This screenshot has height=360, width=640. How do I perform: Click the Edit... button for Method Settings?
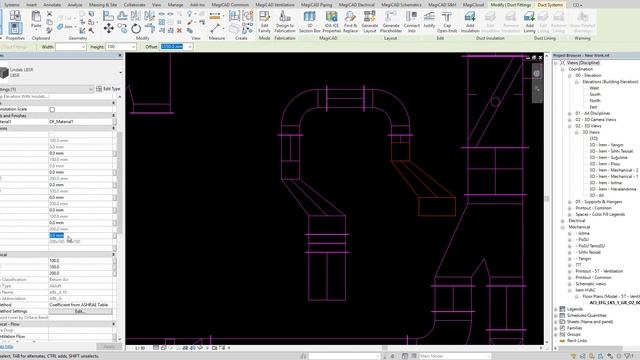(80, 311)
